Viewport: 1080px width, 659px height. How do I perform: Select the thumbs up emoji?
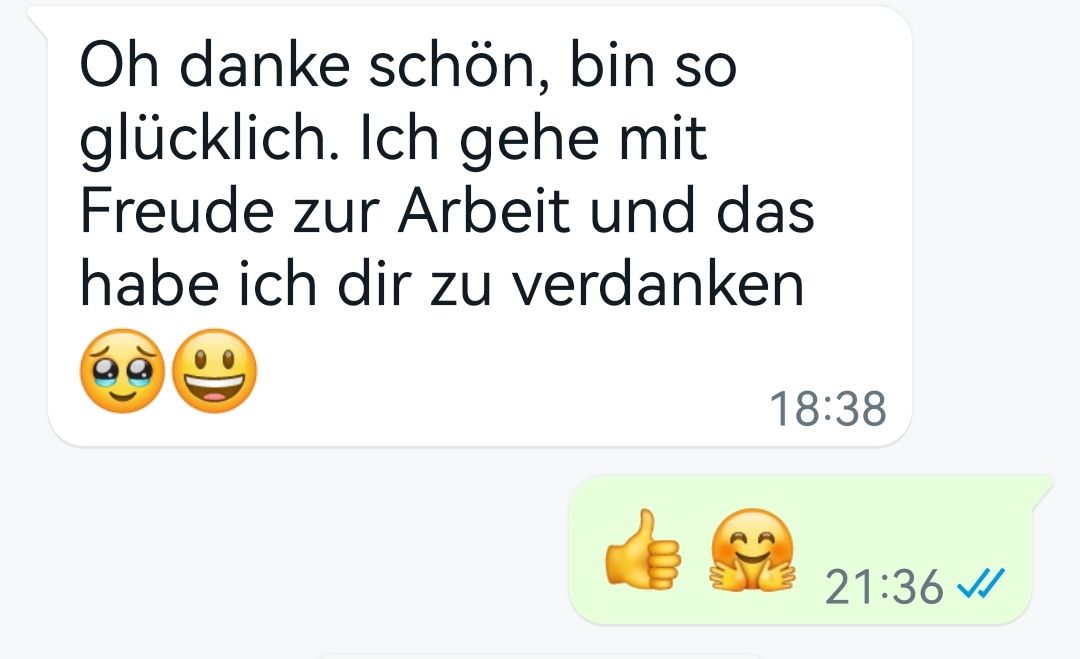pos(643,550)
